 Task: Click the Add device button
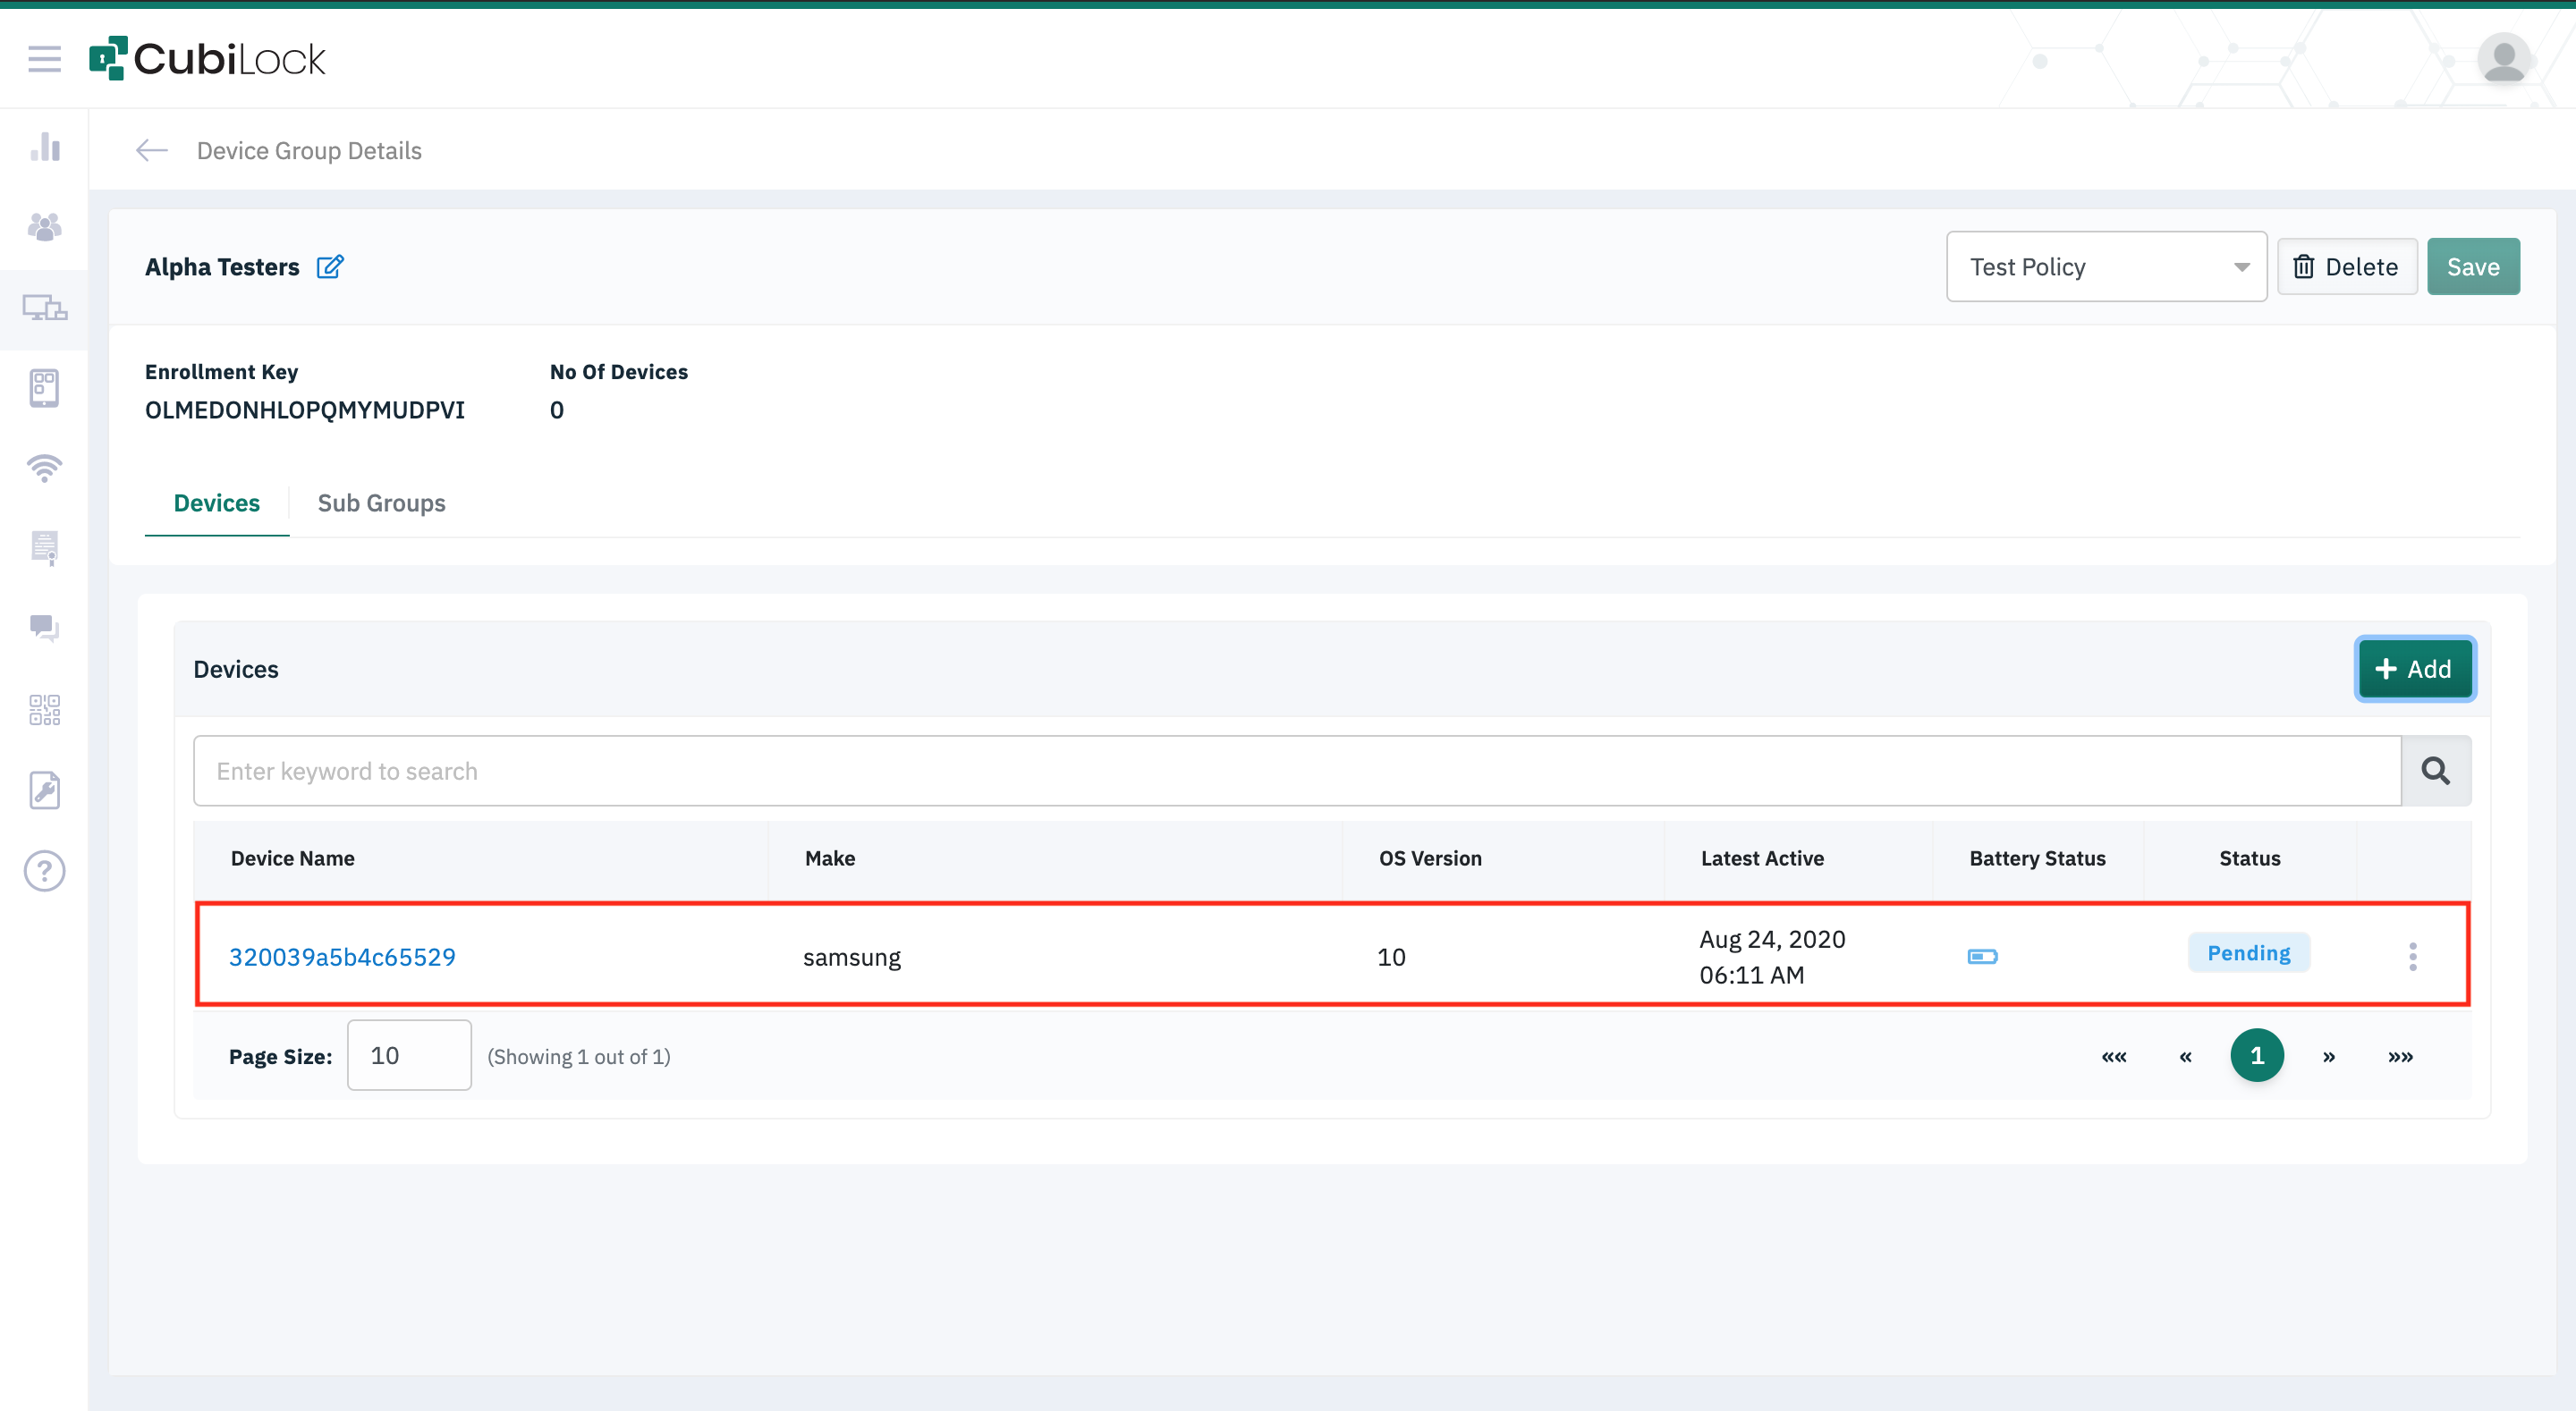[2414, 669]
